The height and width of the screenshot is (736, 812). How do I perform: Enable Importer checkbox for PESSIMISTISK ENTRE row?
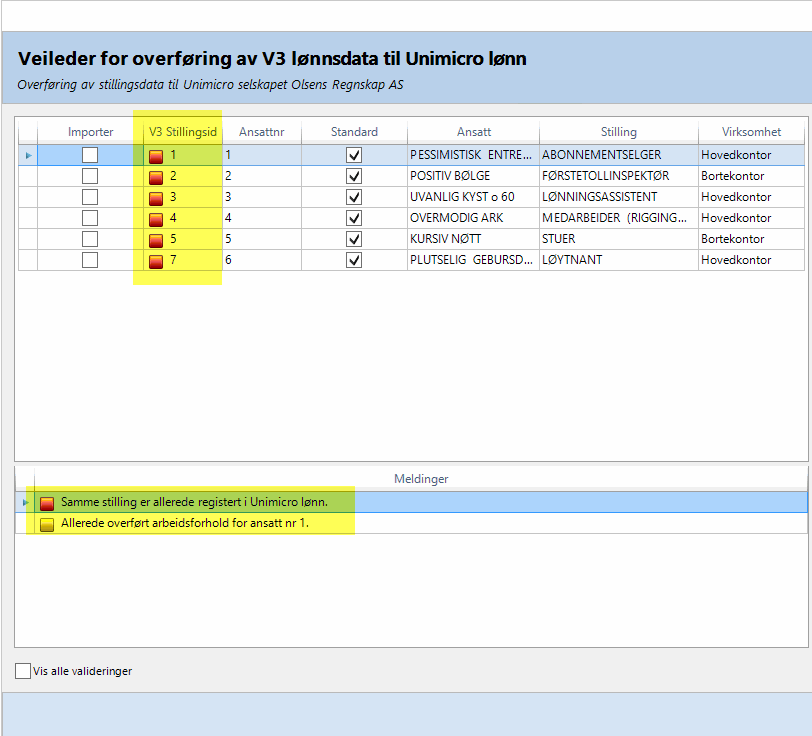pos(90,155)
